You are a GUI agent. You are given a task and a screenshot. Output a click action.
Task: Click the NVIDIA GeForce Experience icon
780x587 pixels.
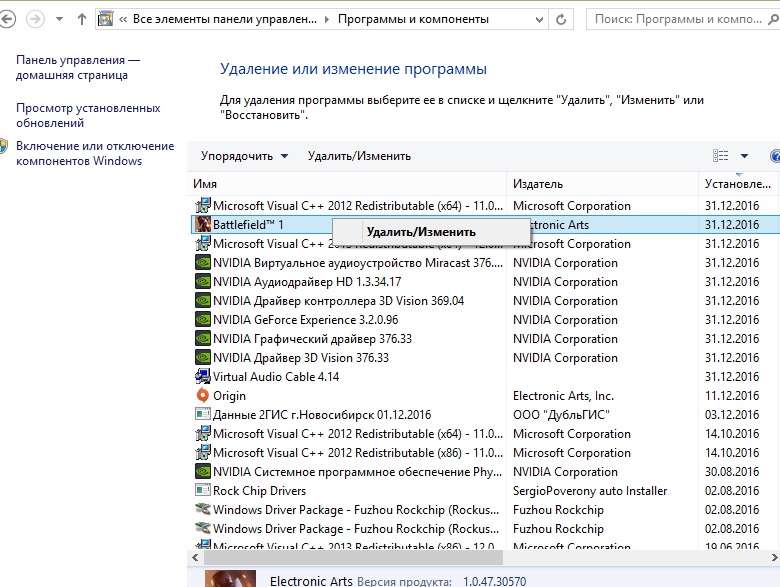coord(203,319)
